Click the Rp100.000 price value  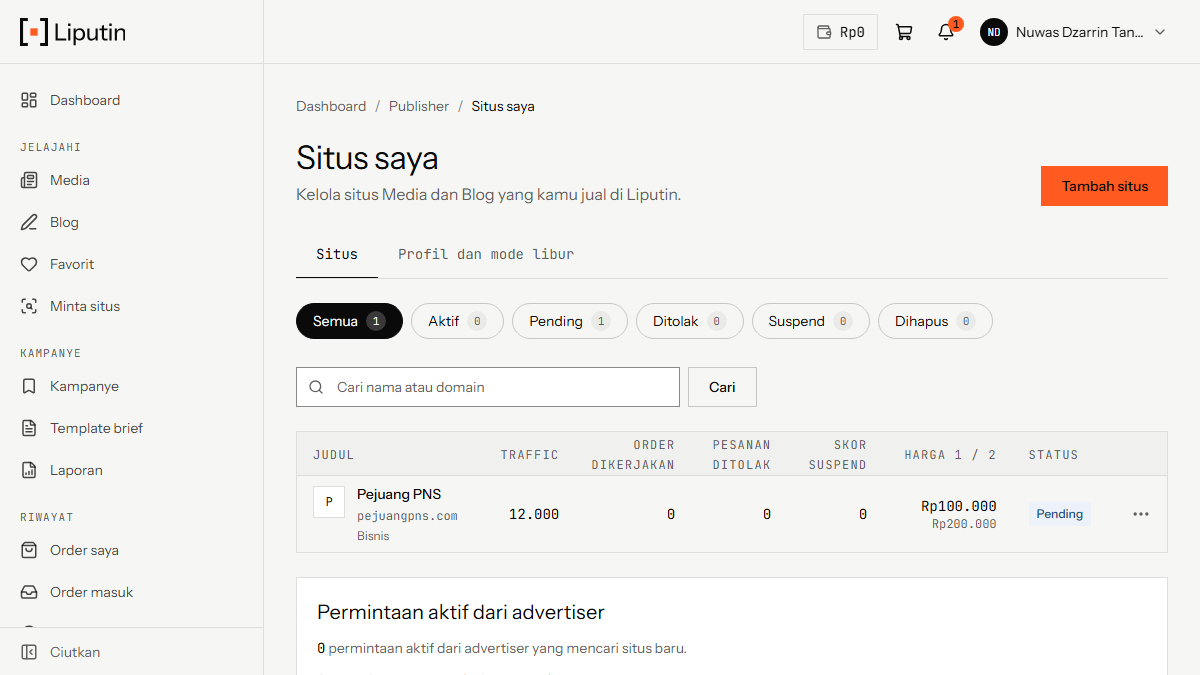tap(958, 506)
